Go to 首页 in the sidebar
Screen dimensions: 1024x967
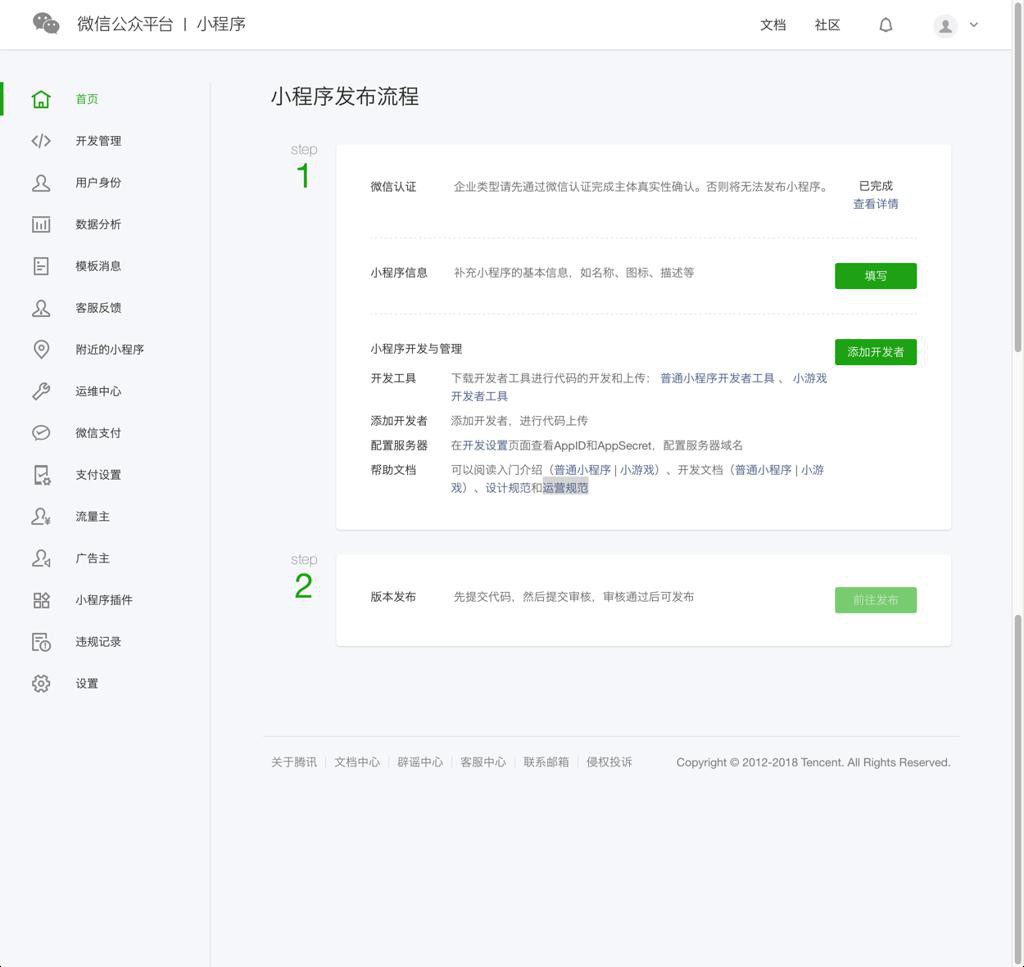pos(87,99)
